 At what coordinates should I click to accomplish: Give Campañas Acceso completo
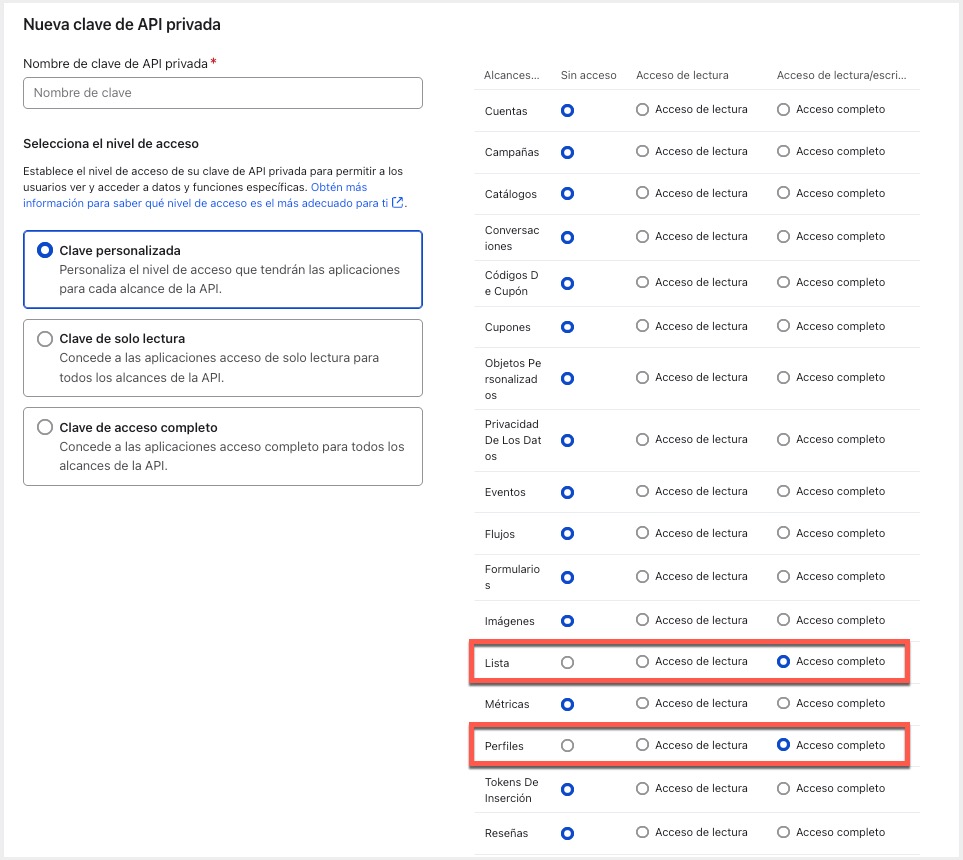(x=784, y=152)
